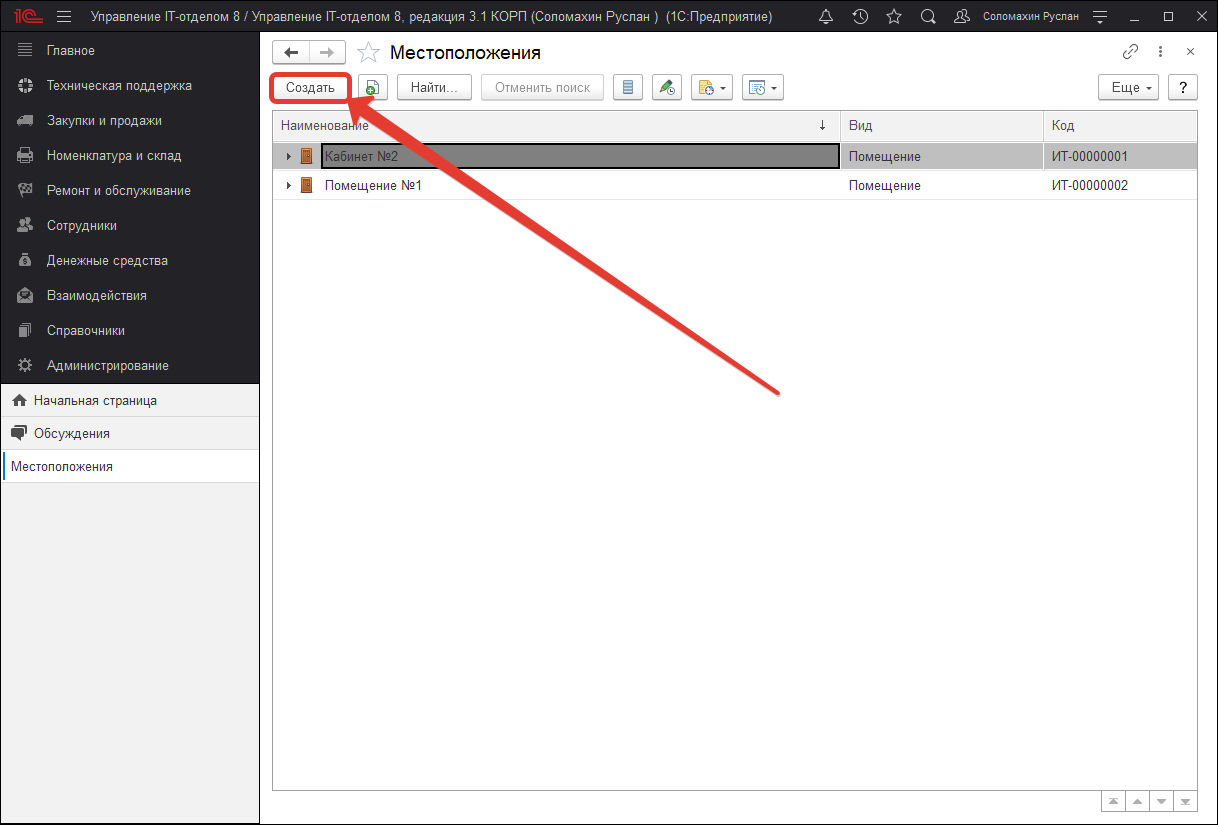This screenshot has height=825, width=1218.
Task: Click the back navigation arrow
Action: pos(291,53)
